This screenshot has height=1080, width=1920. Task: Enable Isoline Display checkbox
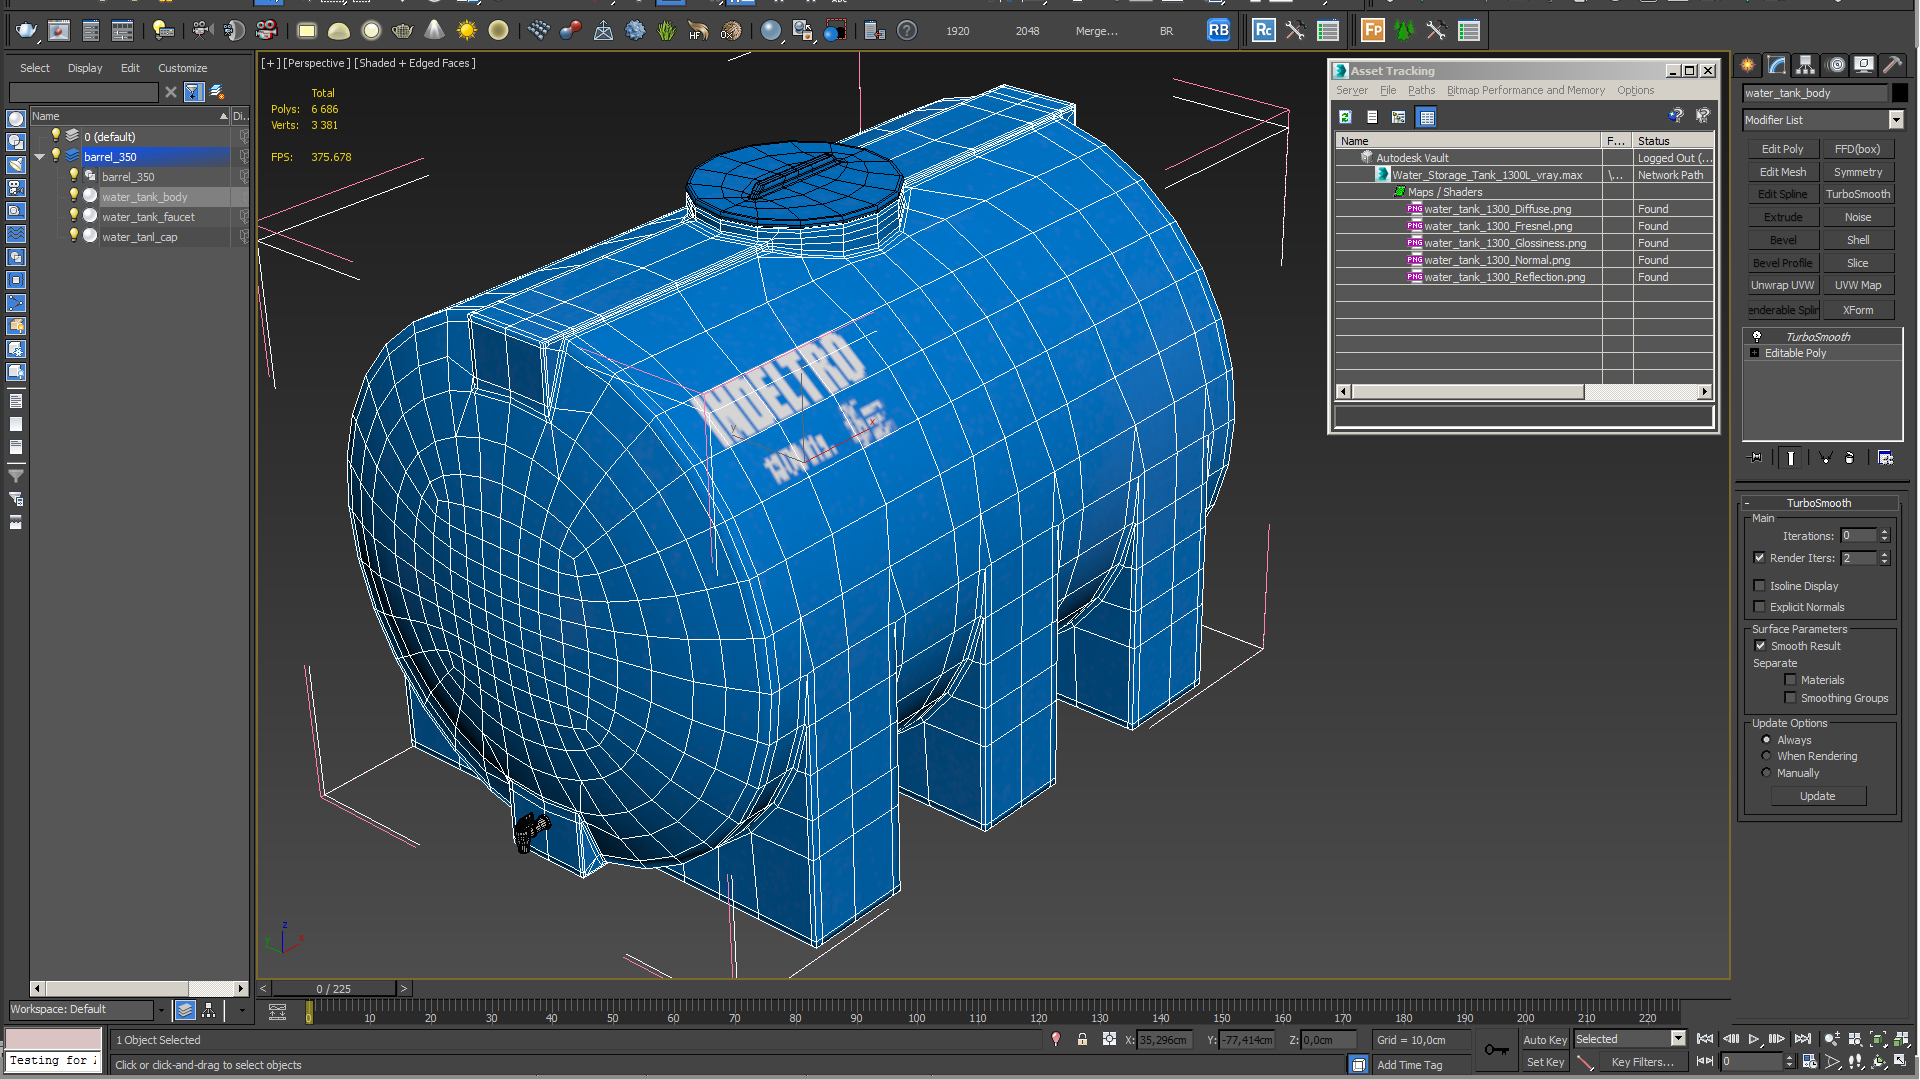[1759, 586]
